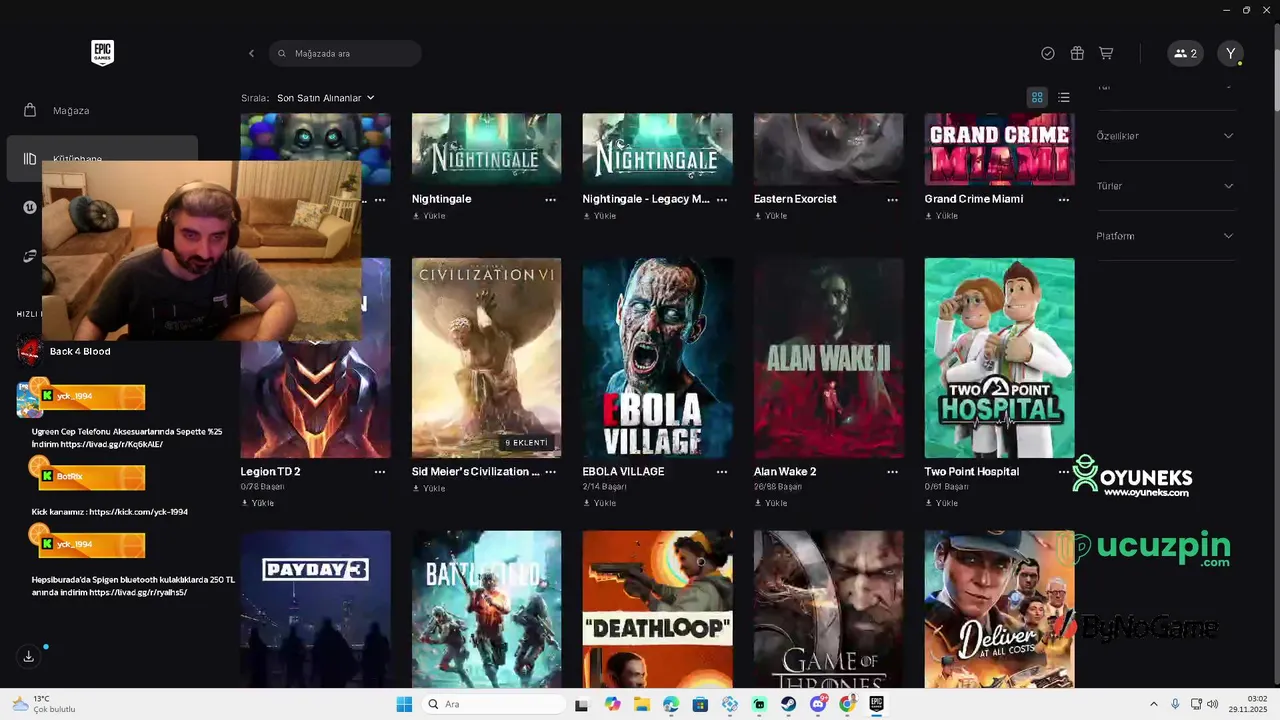Image resolution: width=1280 pixels, height=720 pixels.
Task: Click the tray volume speaker icon
Action: pos(1213,704)
